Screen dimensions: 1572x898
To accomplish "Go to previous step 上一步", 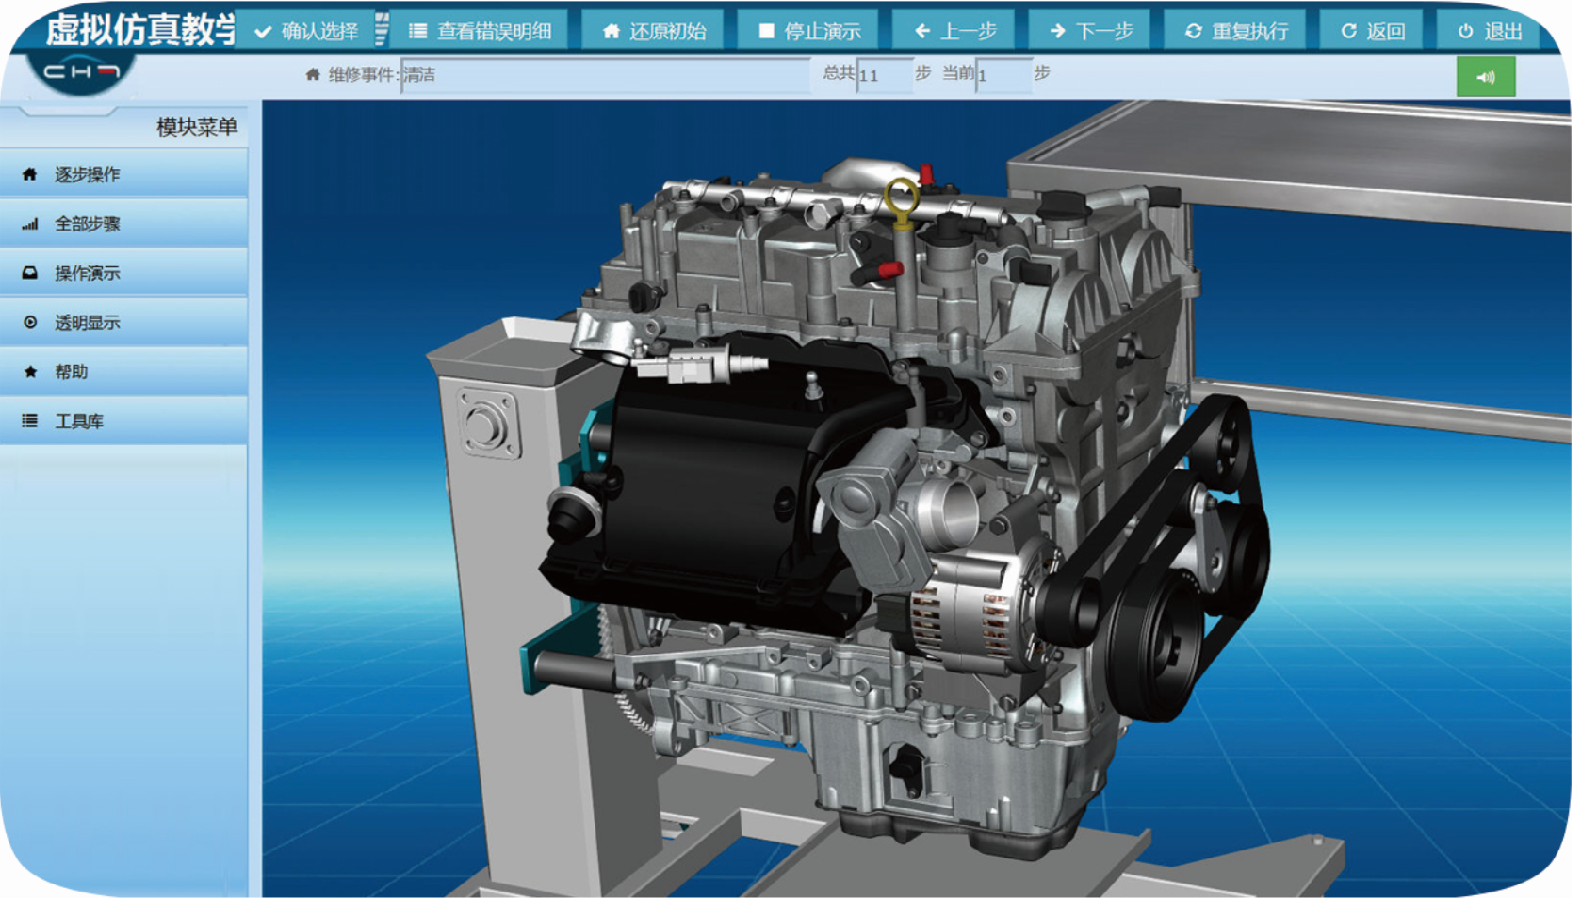I will tap(955, 31).
